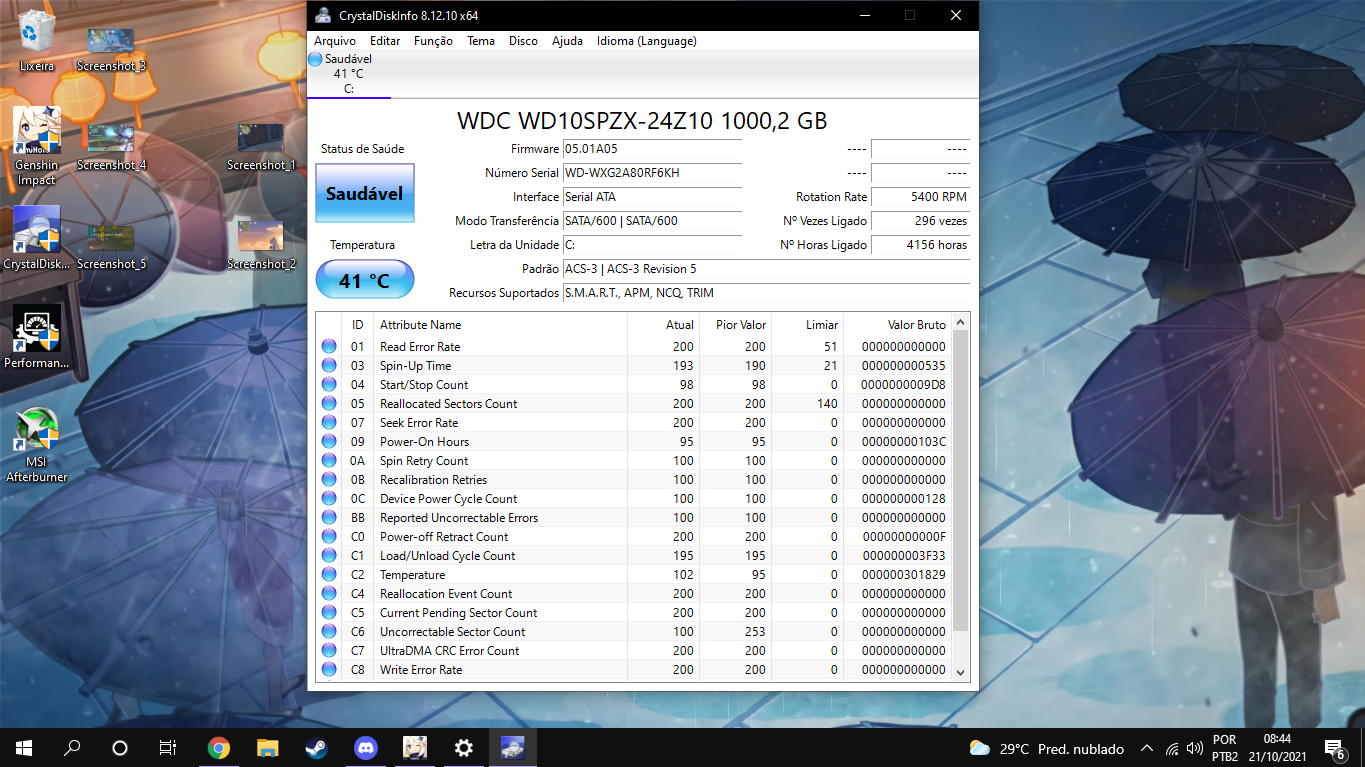Click the weather widget 29°C Pred. nublado
The height and width of the screenshot is (767, 1365).
tap(1046, 748)
